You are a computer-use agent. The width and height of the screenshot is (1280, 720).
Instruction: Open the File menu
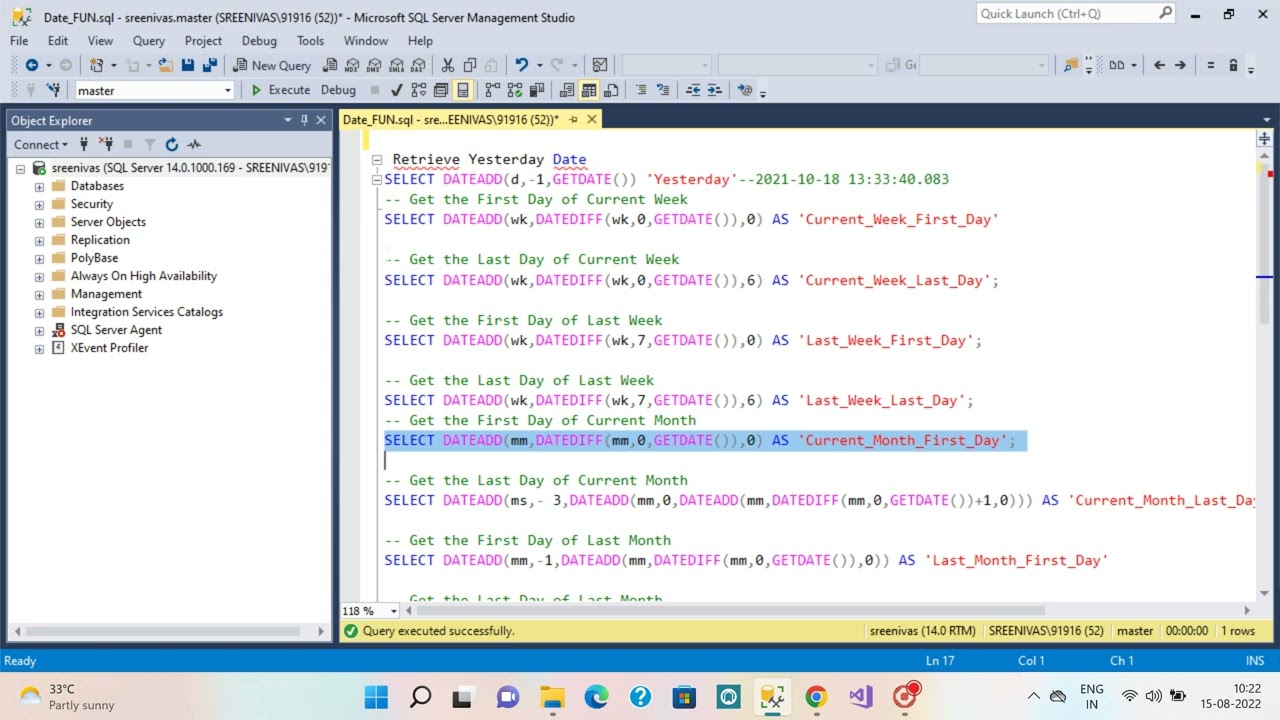click(x=19, y=41)
